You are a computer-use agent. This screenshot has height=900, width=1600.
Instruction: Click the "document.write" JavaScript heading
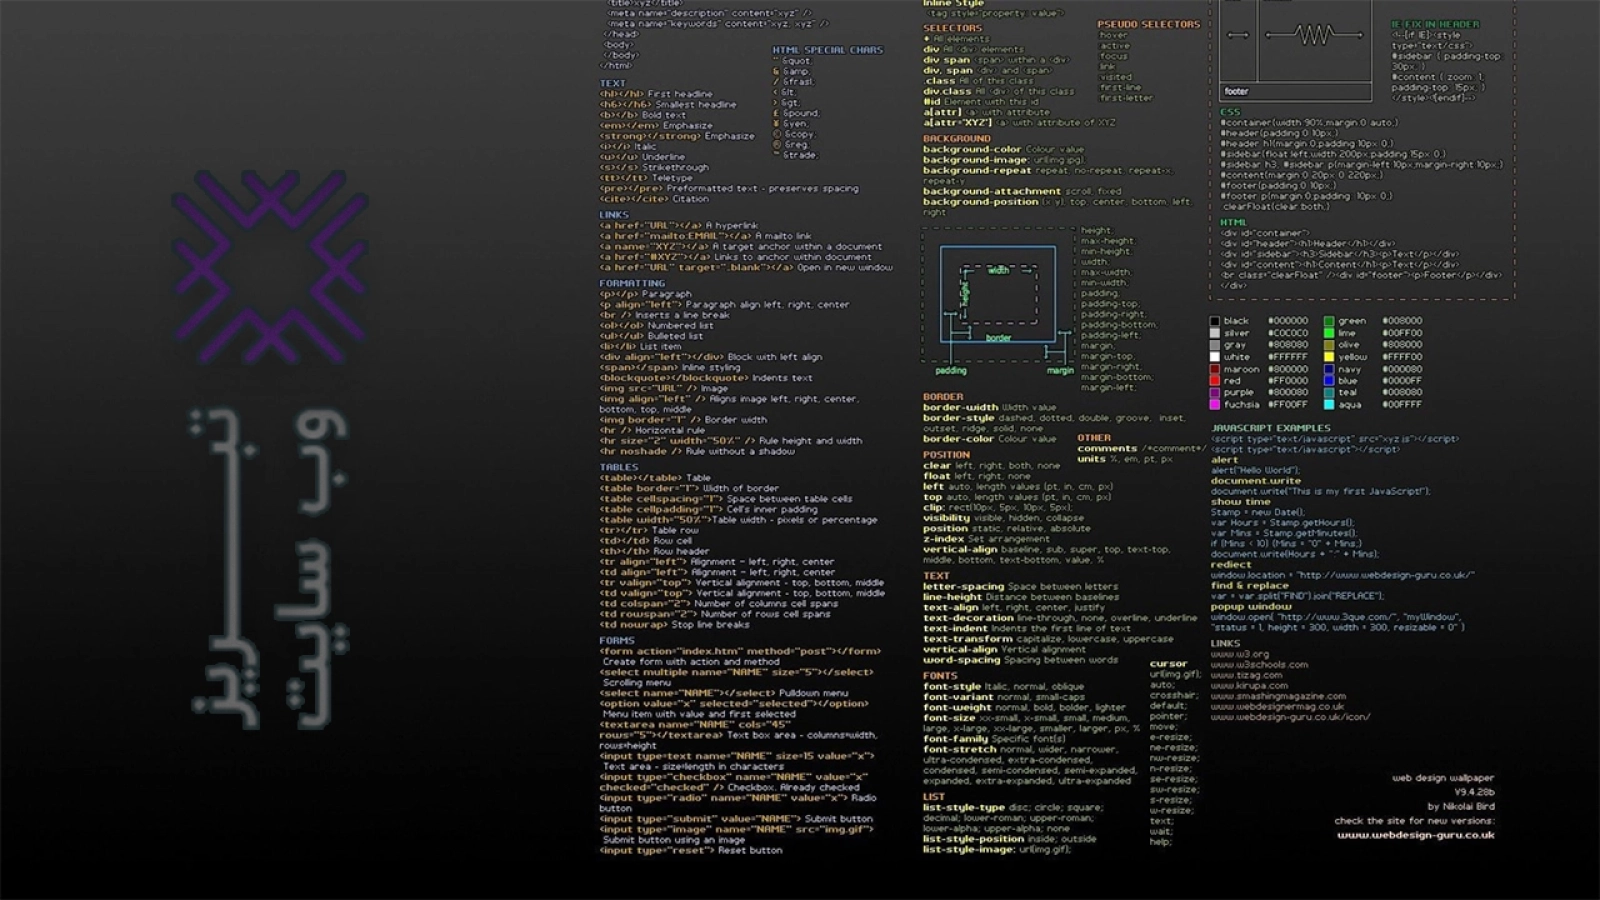coord(1256,481)
